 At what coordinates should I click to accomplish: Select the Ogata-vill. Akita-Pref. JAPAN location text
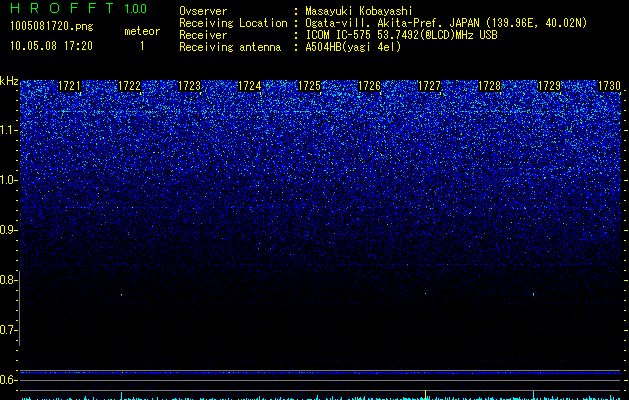coord(446,23)
